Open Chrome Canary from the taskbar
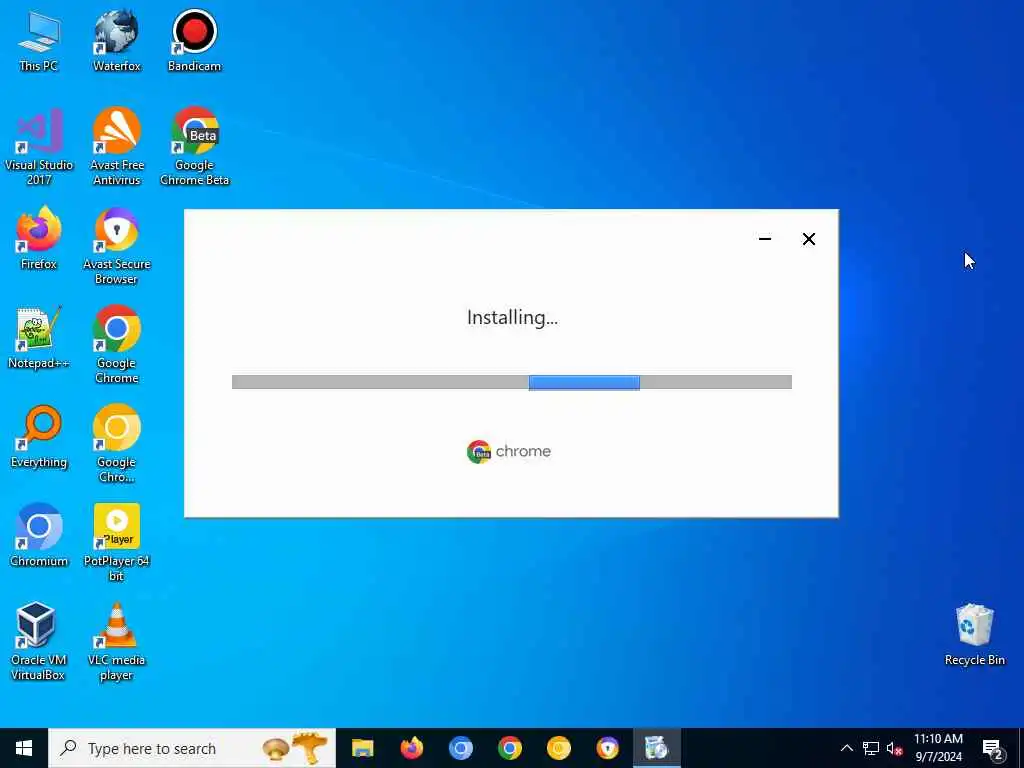This screenshot has width=1024, height=768. pyautogui.click(x=558, y=748)
